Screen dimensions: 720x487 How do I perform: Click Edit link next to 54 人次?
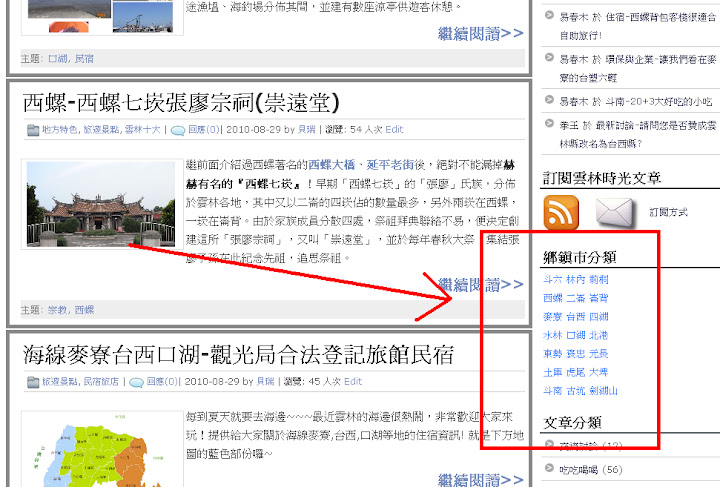394,129
